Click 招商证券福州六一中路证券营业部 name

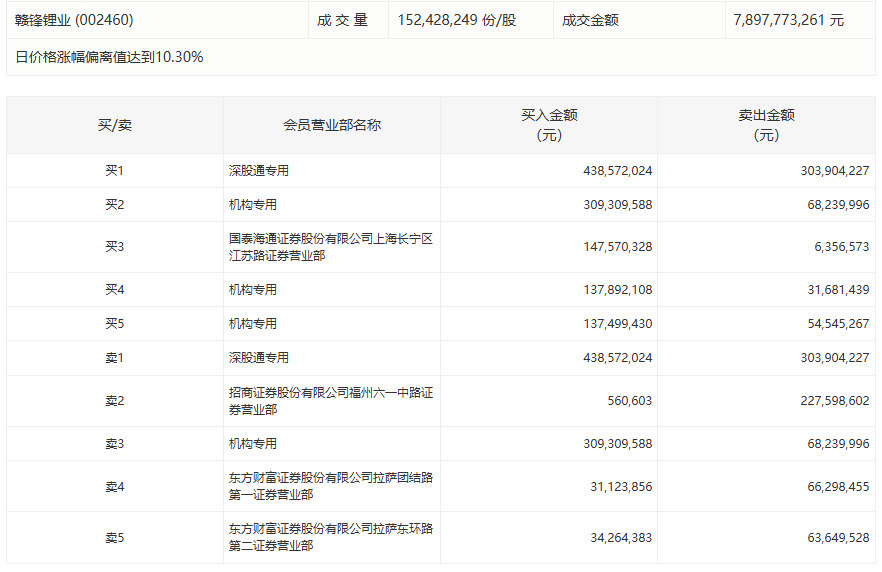click(x=331, y=401)
